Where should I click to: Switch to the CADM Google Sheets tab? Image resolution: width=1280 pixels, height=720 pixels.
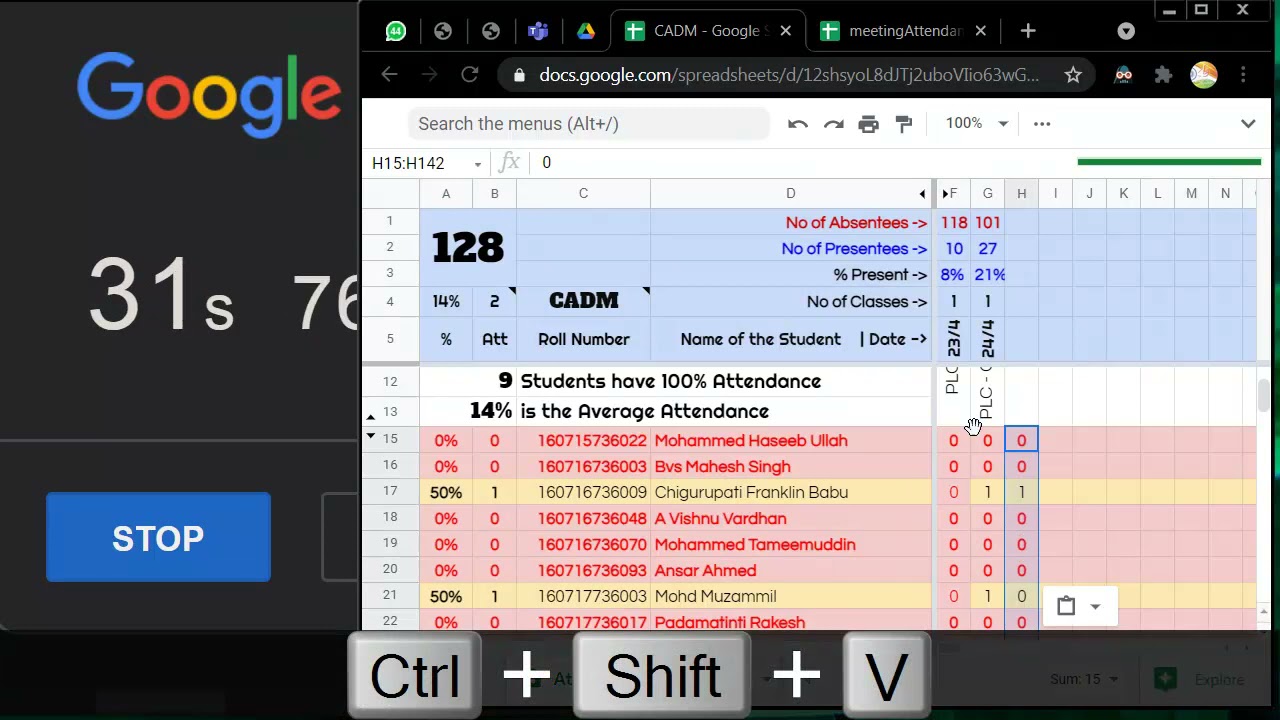(x=709, y=31)
